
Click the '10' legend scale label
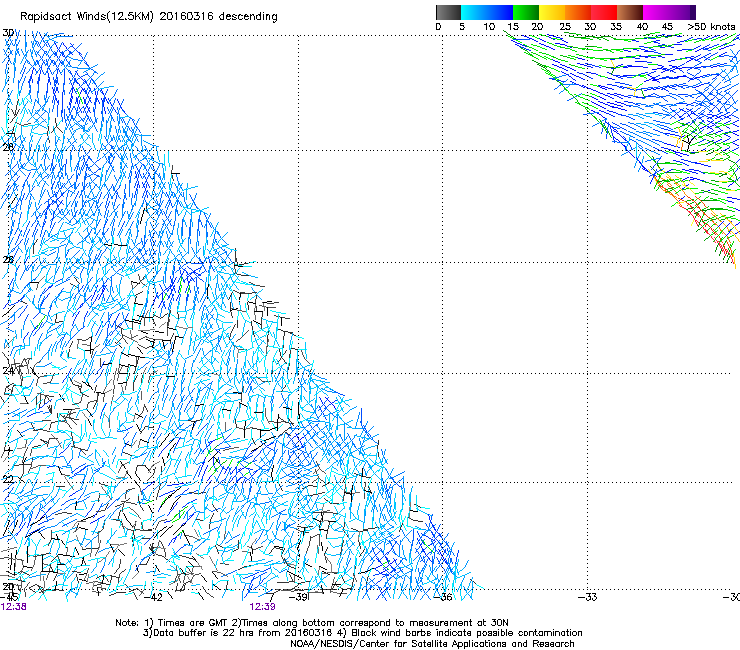click(x=489, y=27)
